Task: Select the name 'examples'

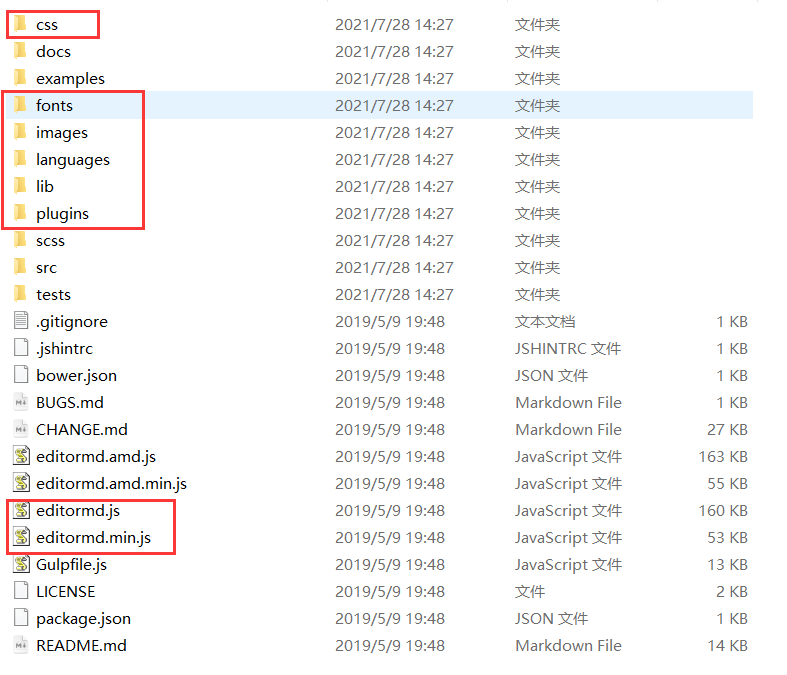Action: click(x=70, y=79)
